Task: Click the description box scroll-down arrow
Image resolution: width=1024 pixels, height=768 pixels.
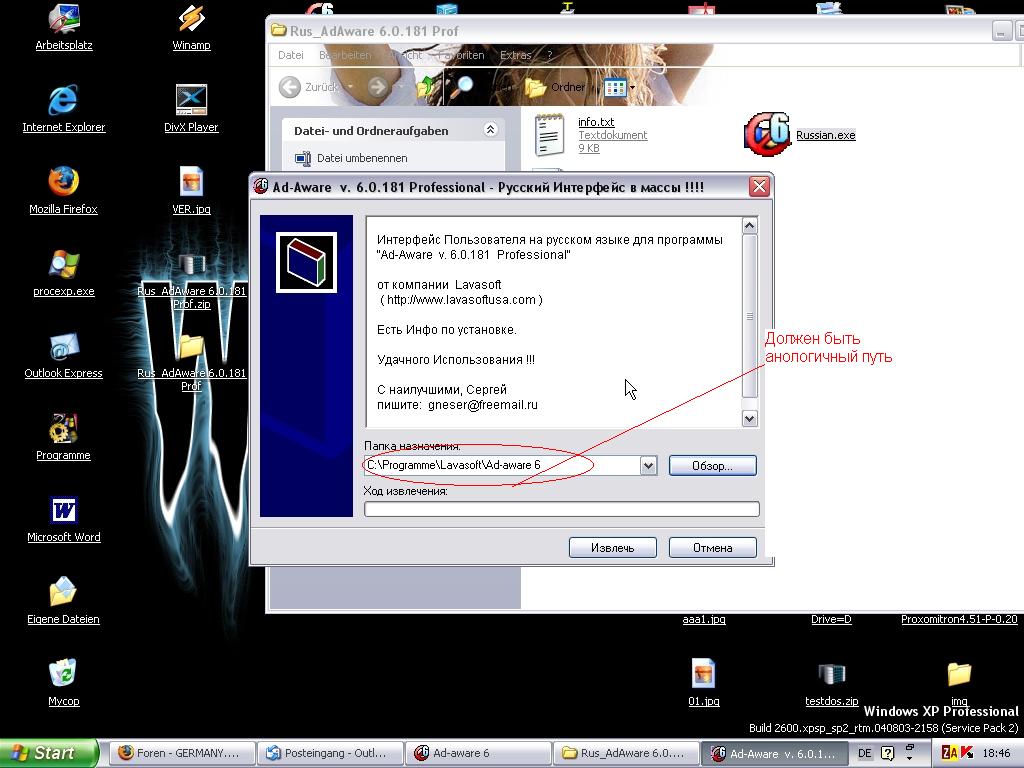Action: [x=750, y=419]
